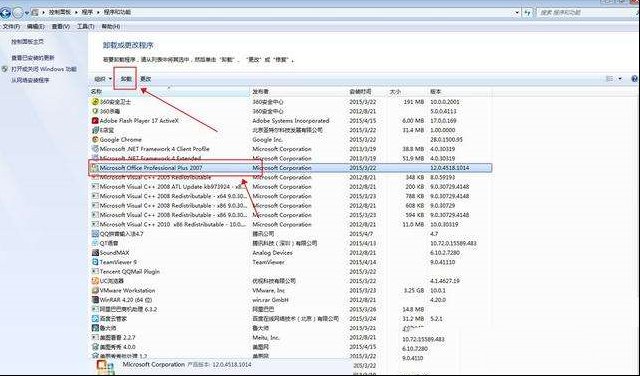Open 打开或关闭 Windows 功能 link
Screen dimensions: 640x376
tap(44, 69)
